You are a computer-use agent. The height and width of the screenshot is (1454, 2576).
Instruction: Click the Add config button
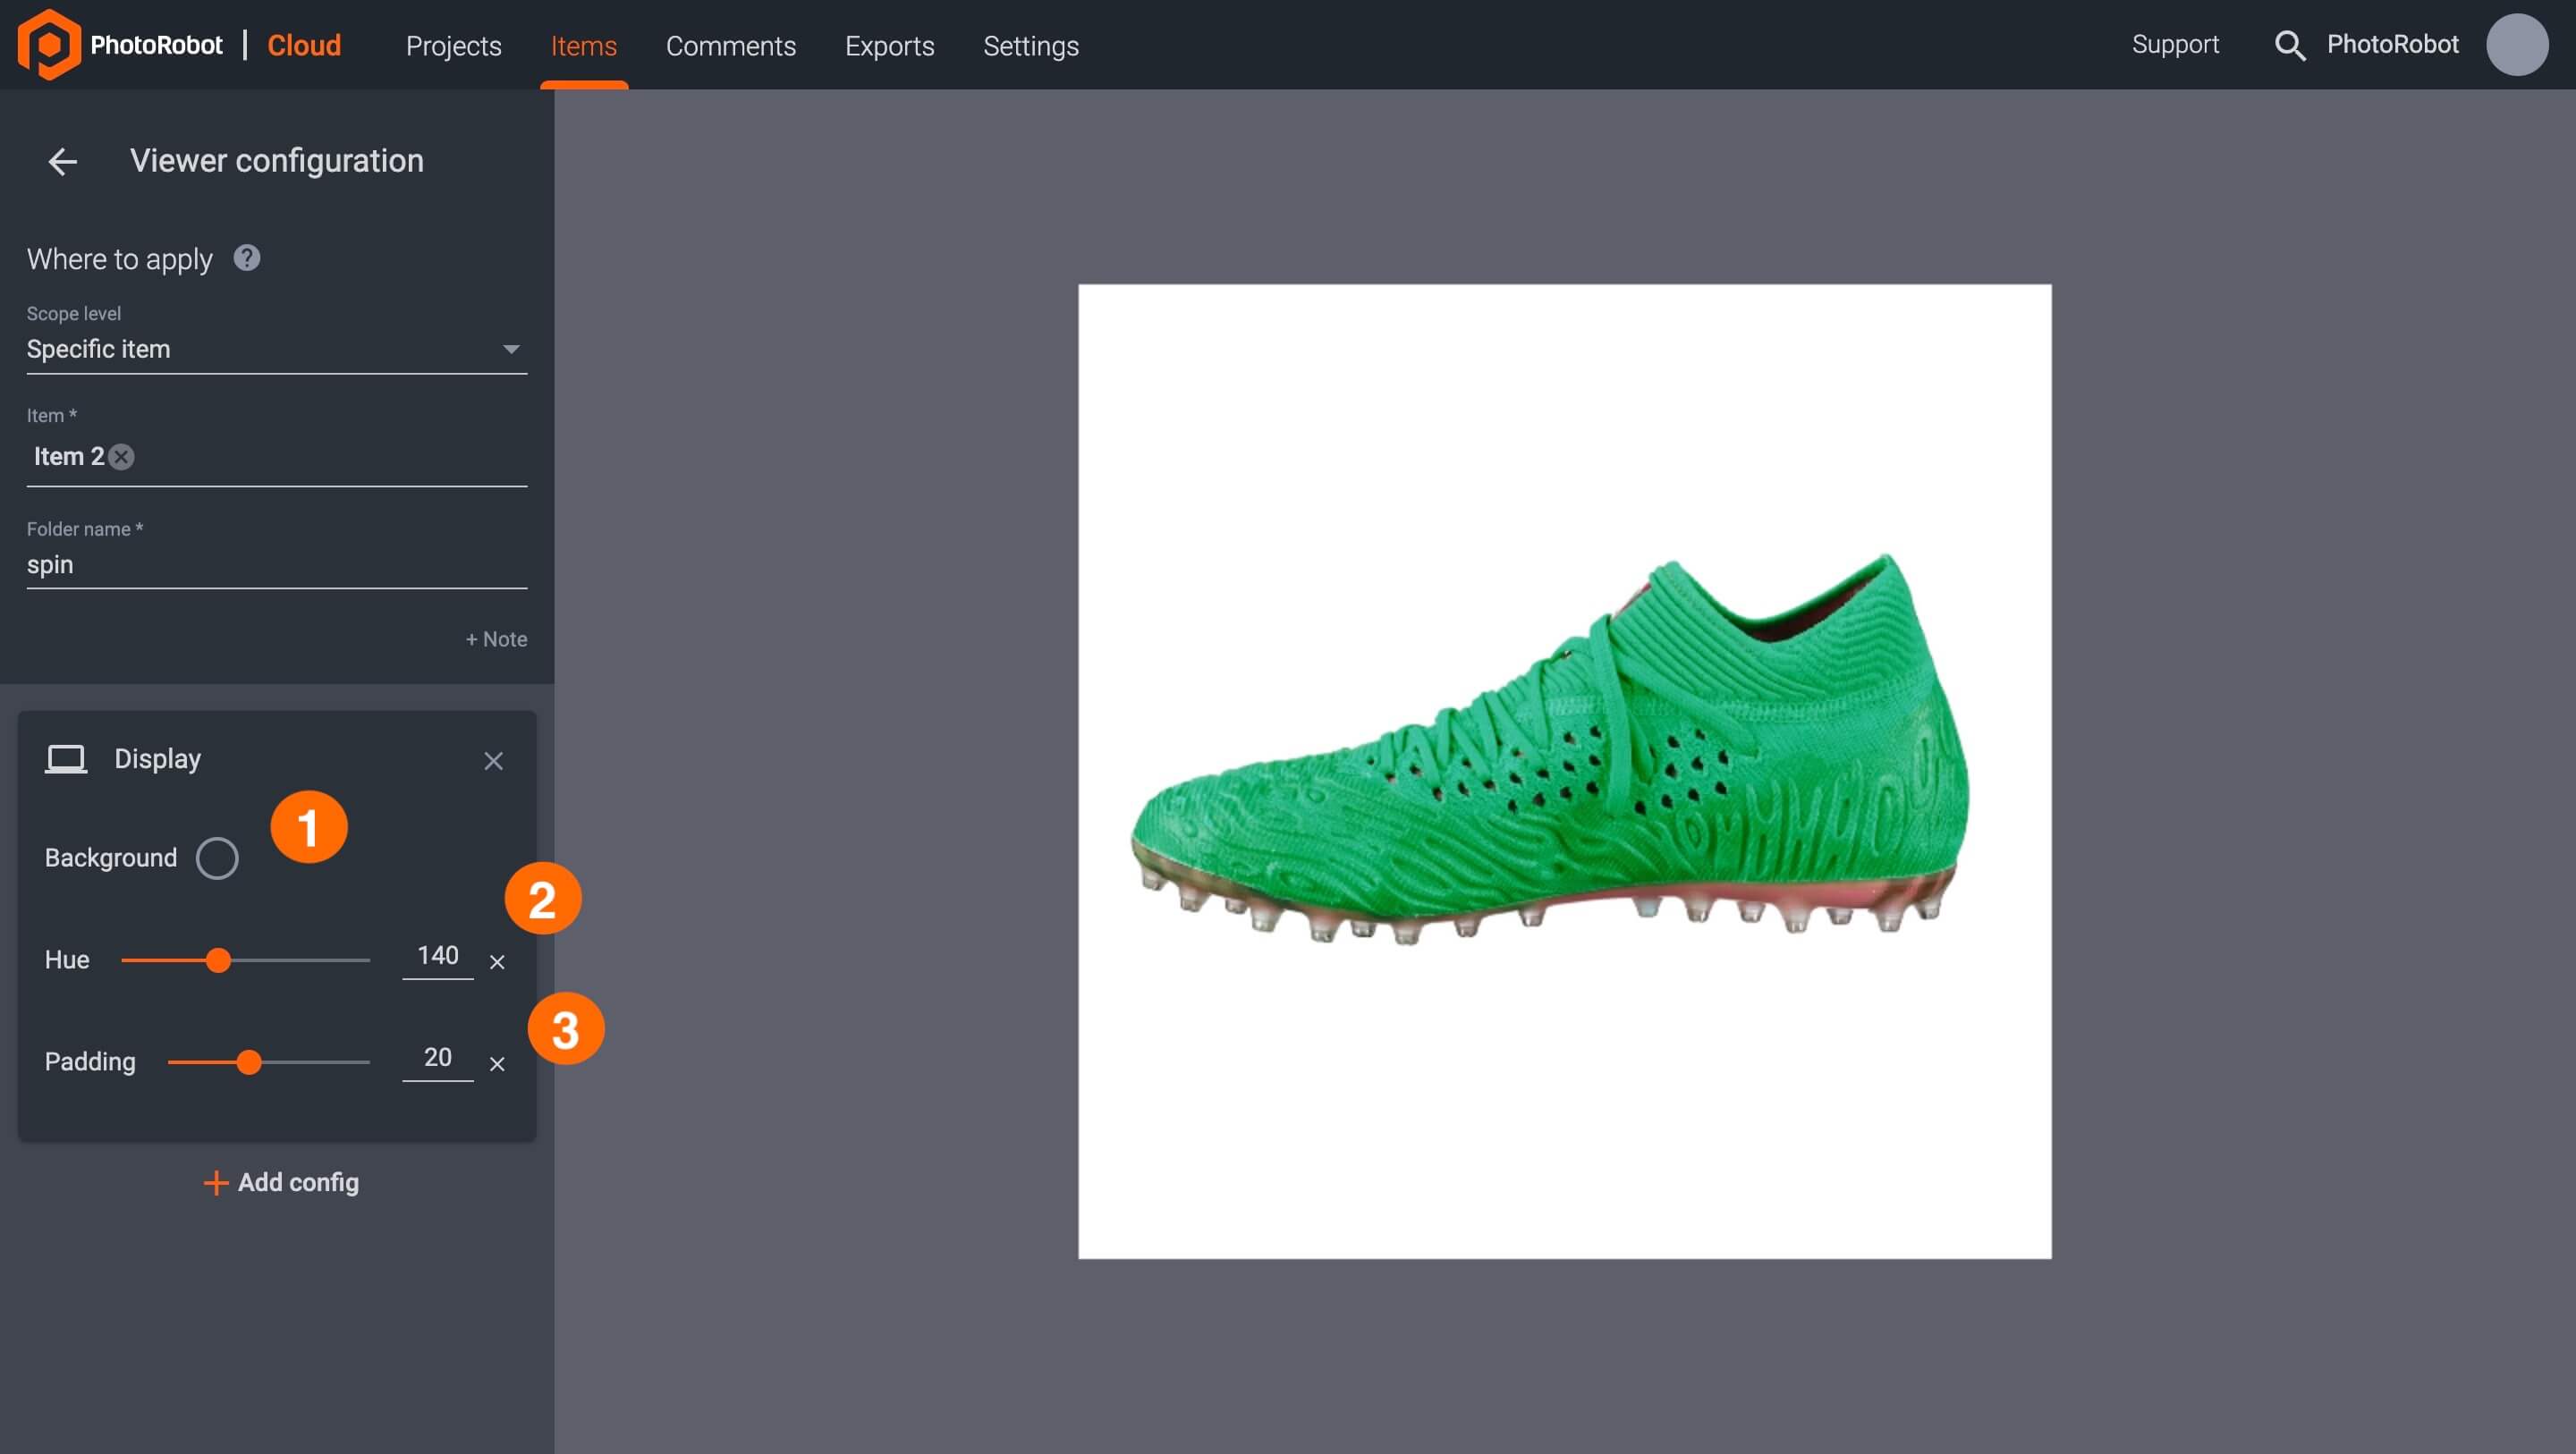[x=278, y=1181]
